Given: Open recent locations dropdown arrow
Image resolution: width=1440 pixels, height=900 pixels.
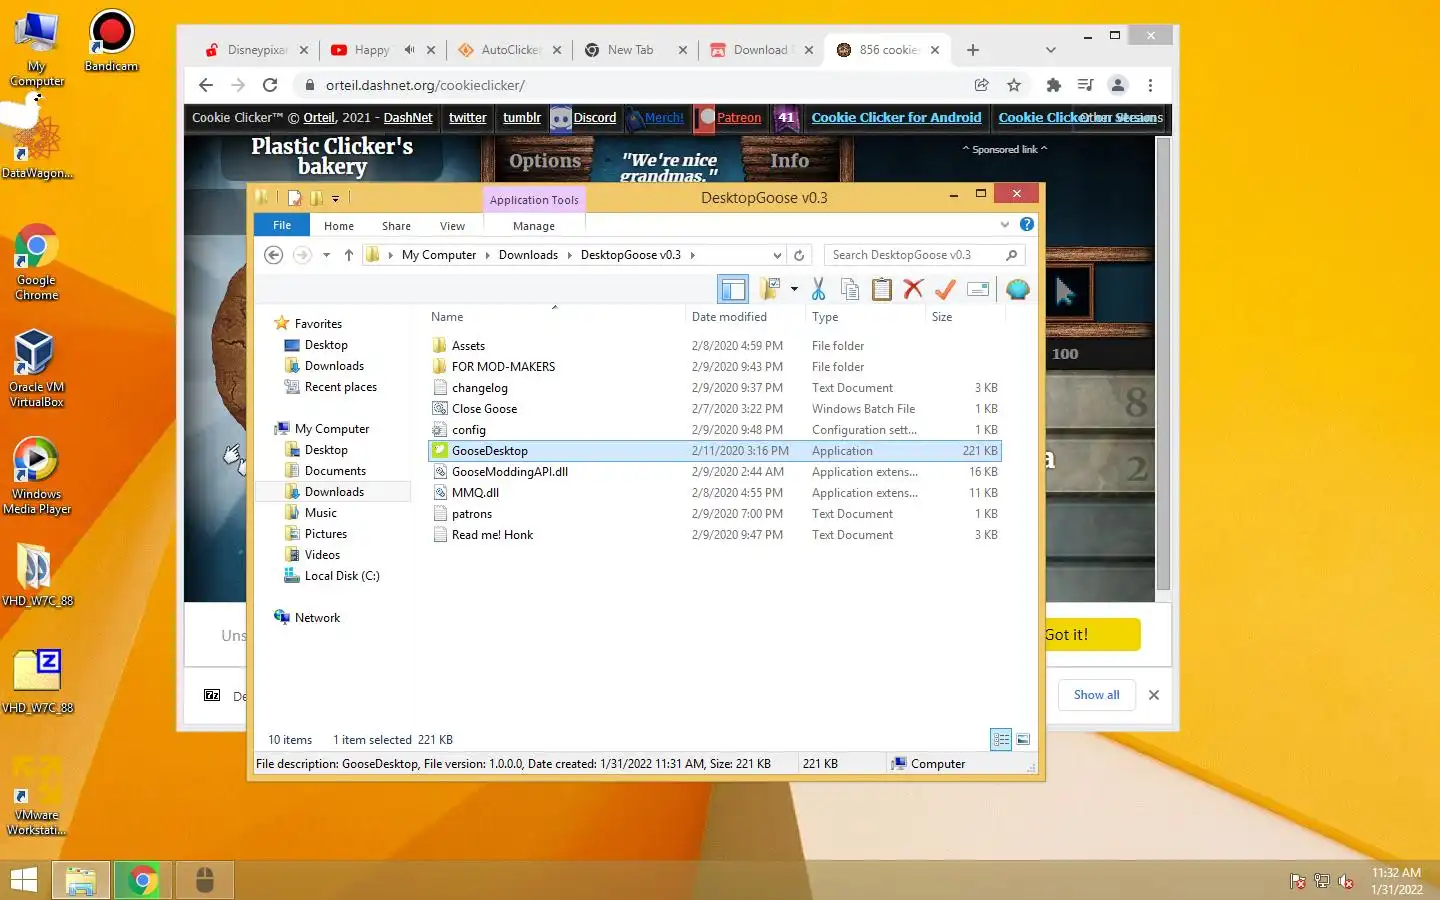Looking at the screenshot, I should click(326, 255).
